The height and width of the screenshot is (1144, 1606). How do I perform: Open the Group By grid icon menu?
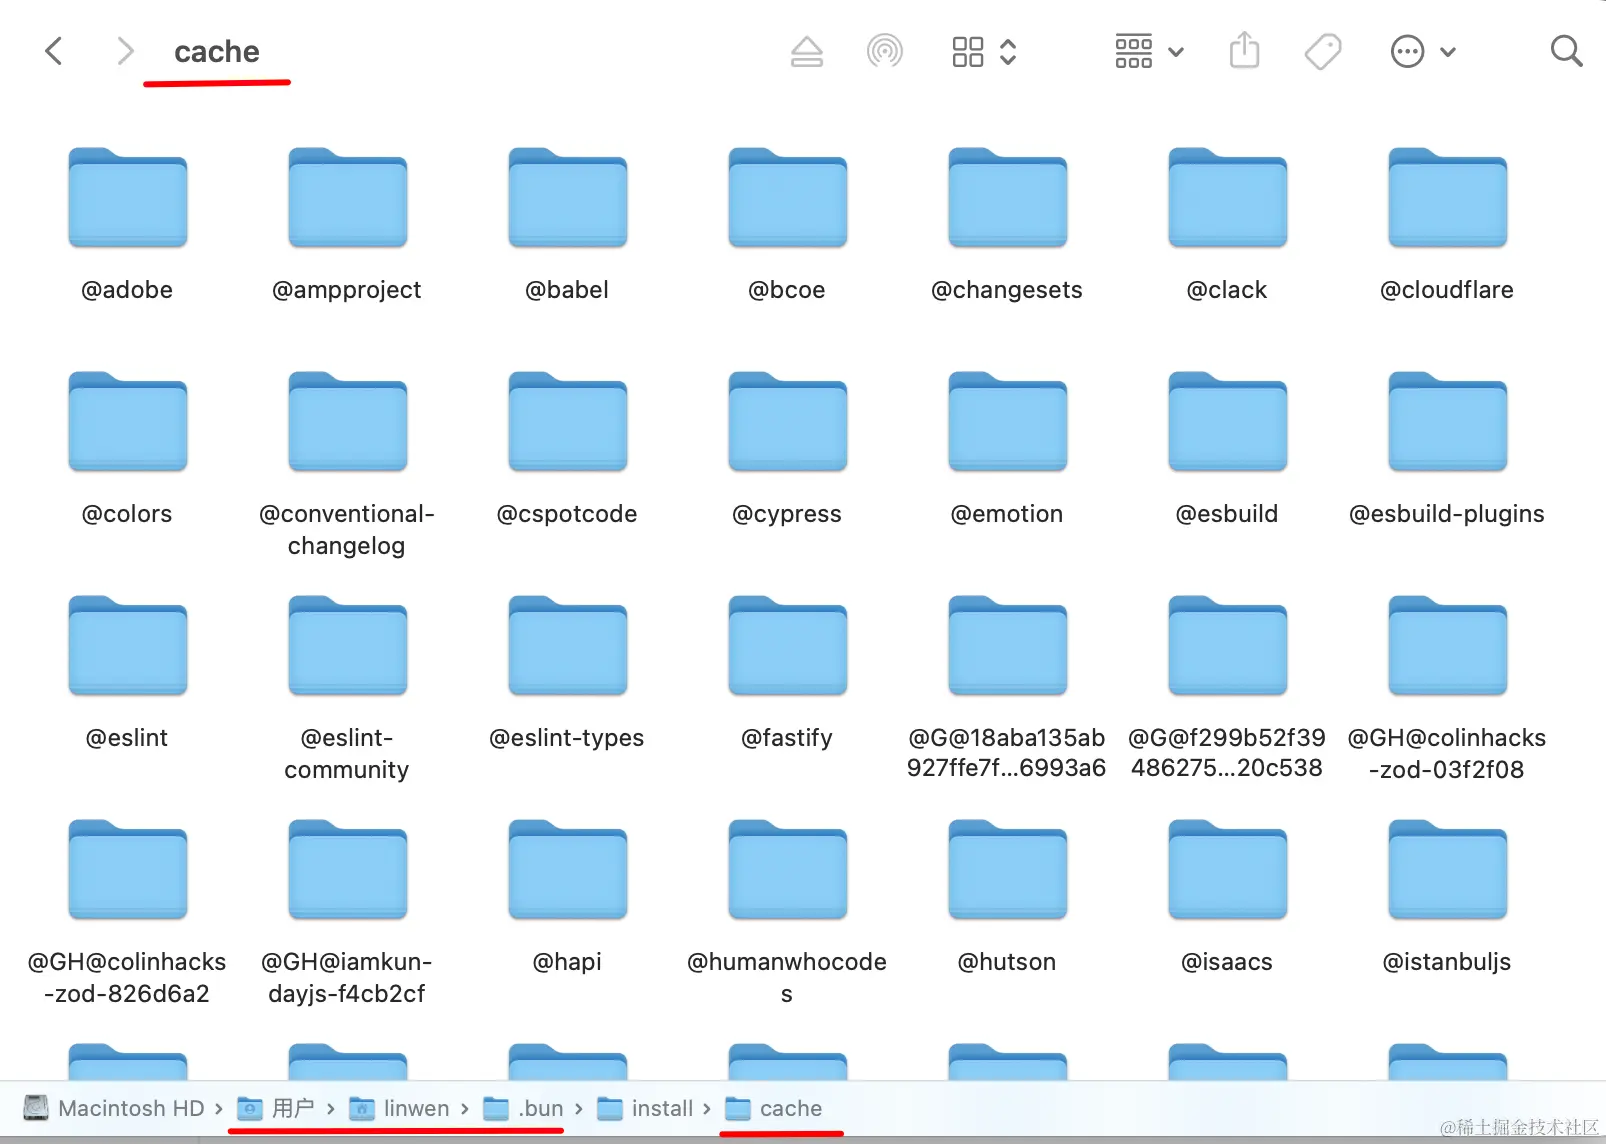tap(1134, 51)
